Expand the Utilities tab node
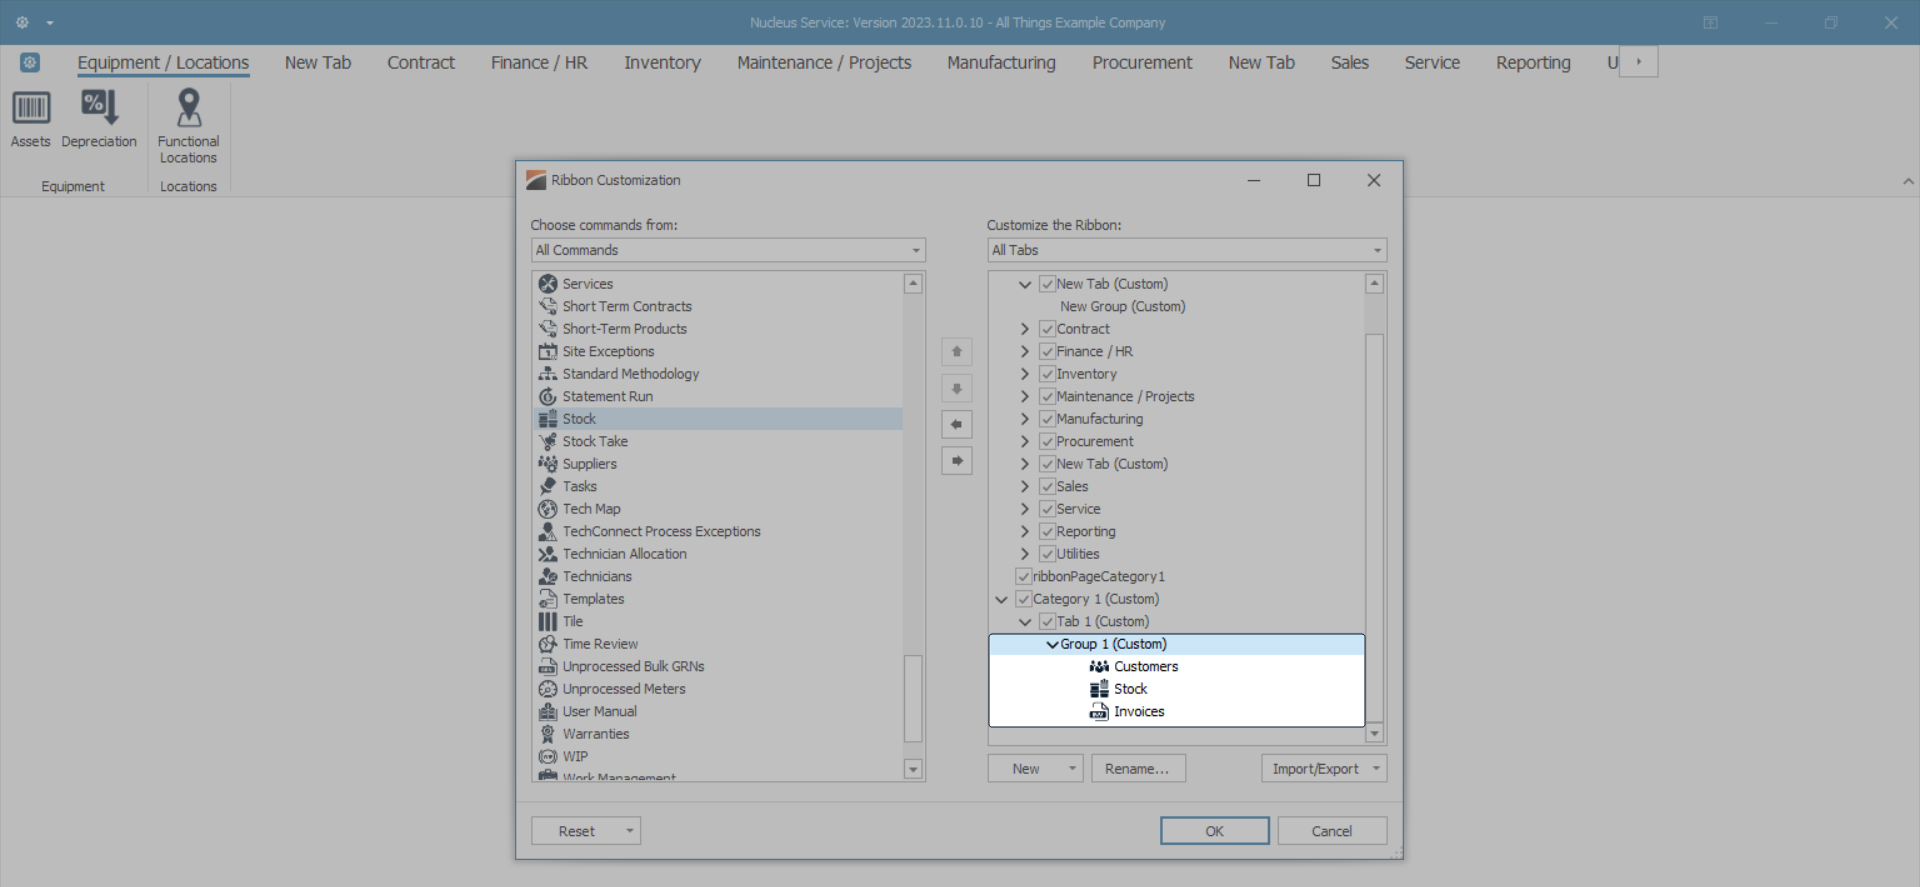The width and height of the screenshot is (1920, 887). (x=1025, y=554)
